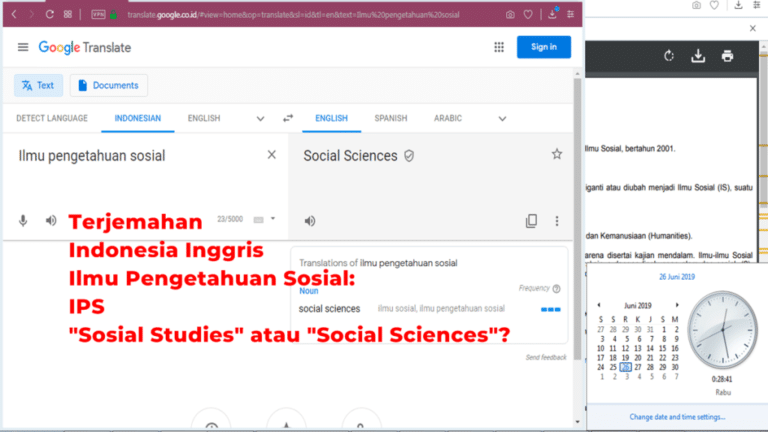Expand more source languages dropdown
Image resolution: width=768 pixels, height=432 pixels.
260,119
